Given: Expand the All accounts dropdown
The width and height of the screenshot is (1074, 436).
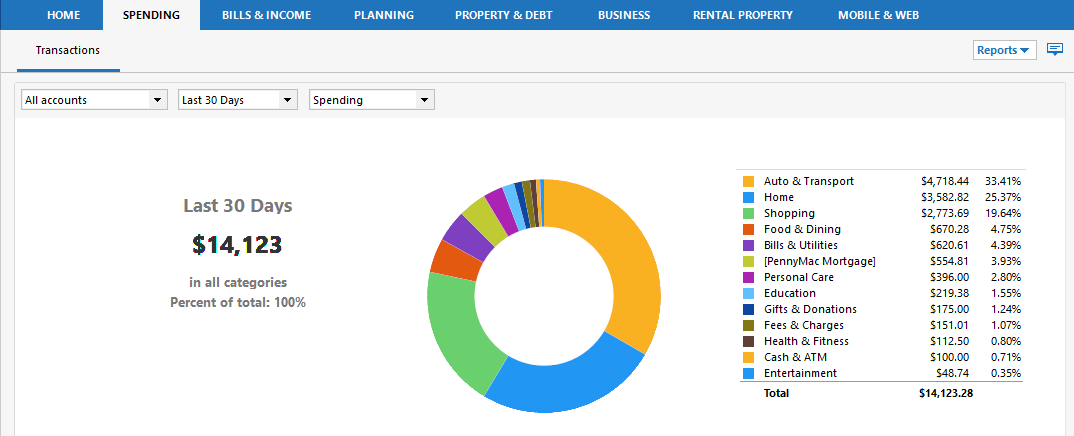Looking at the screenshot, I should pyautogui.click(x=94, y=100).
